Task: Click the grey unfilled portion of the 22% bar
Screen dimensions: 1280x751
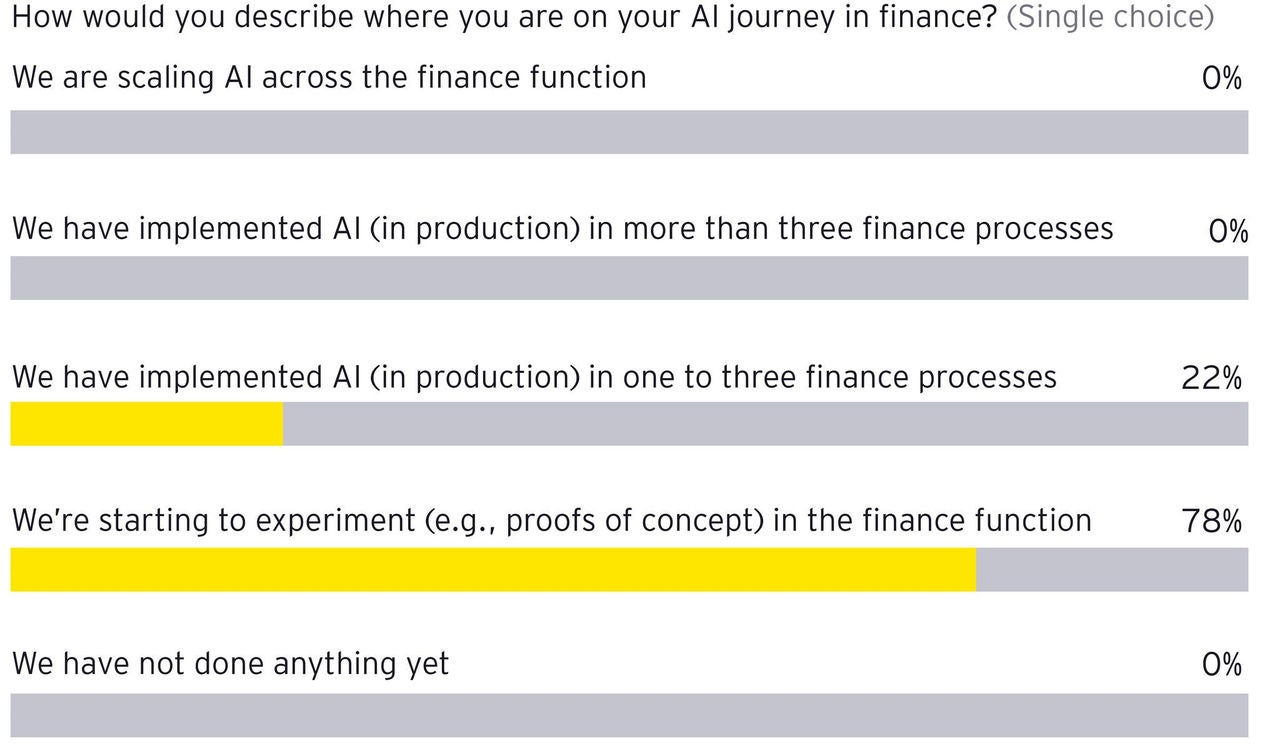Action: click(x=765, y=424)
